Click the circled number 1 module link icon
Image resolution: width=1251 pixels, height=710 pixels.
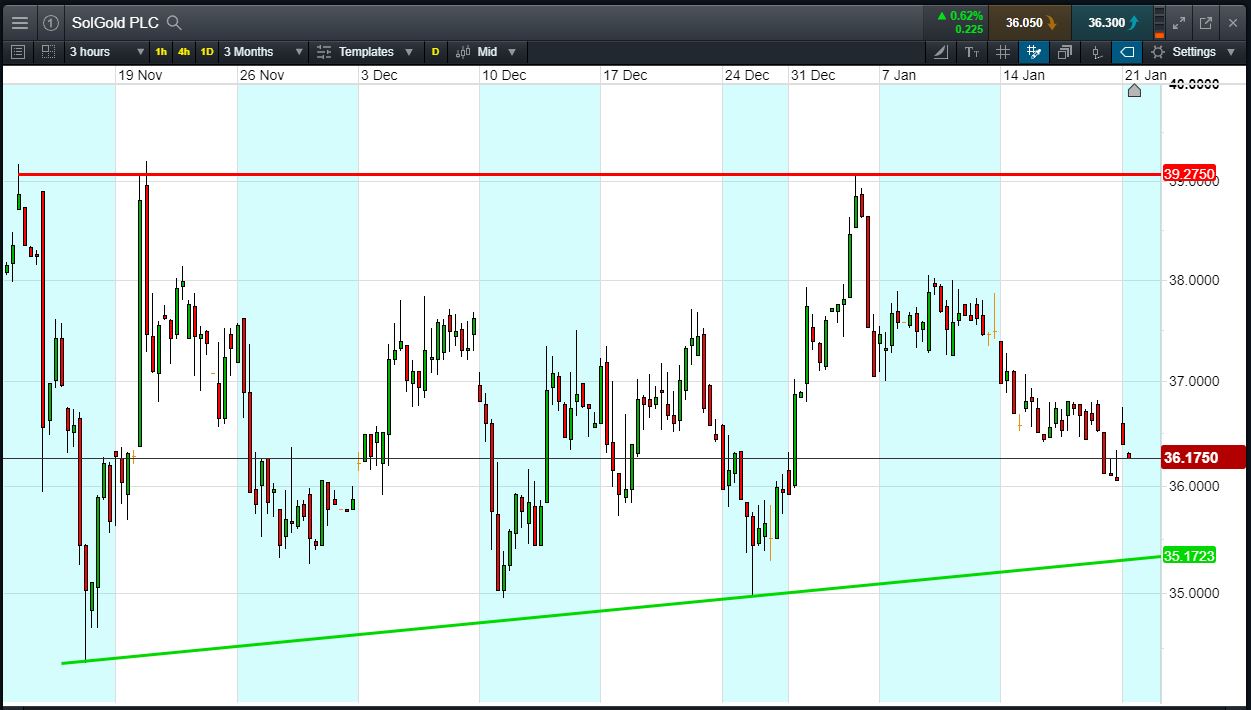pos(52,22)
